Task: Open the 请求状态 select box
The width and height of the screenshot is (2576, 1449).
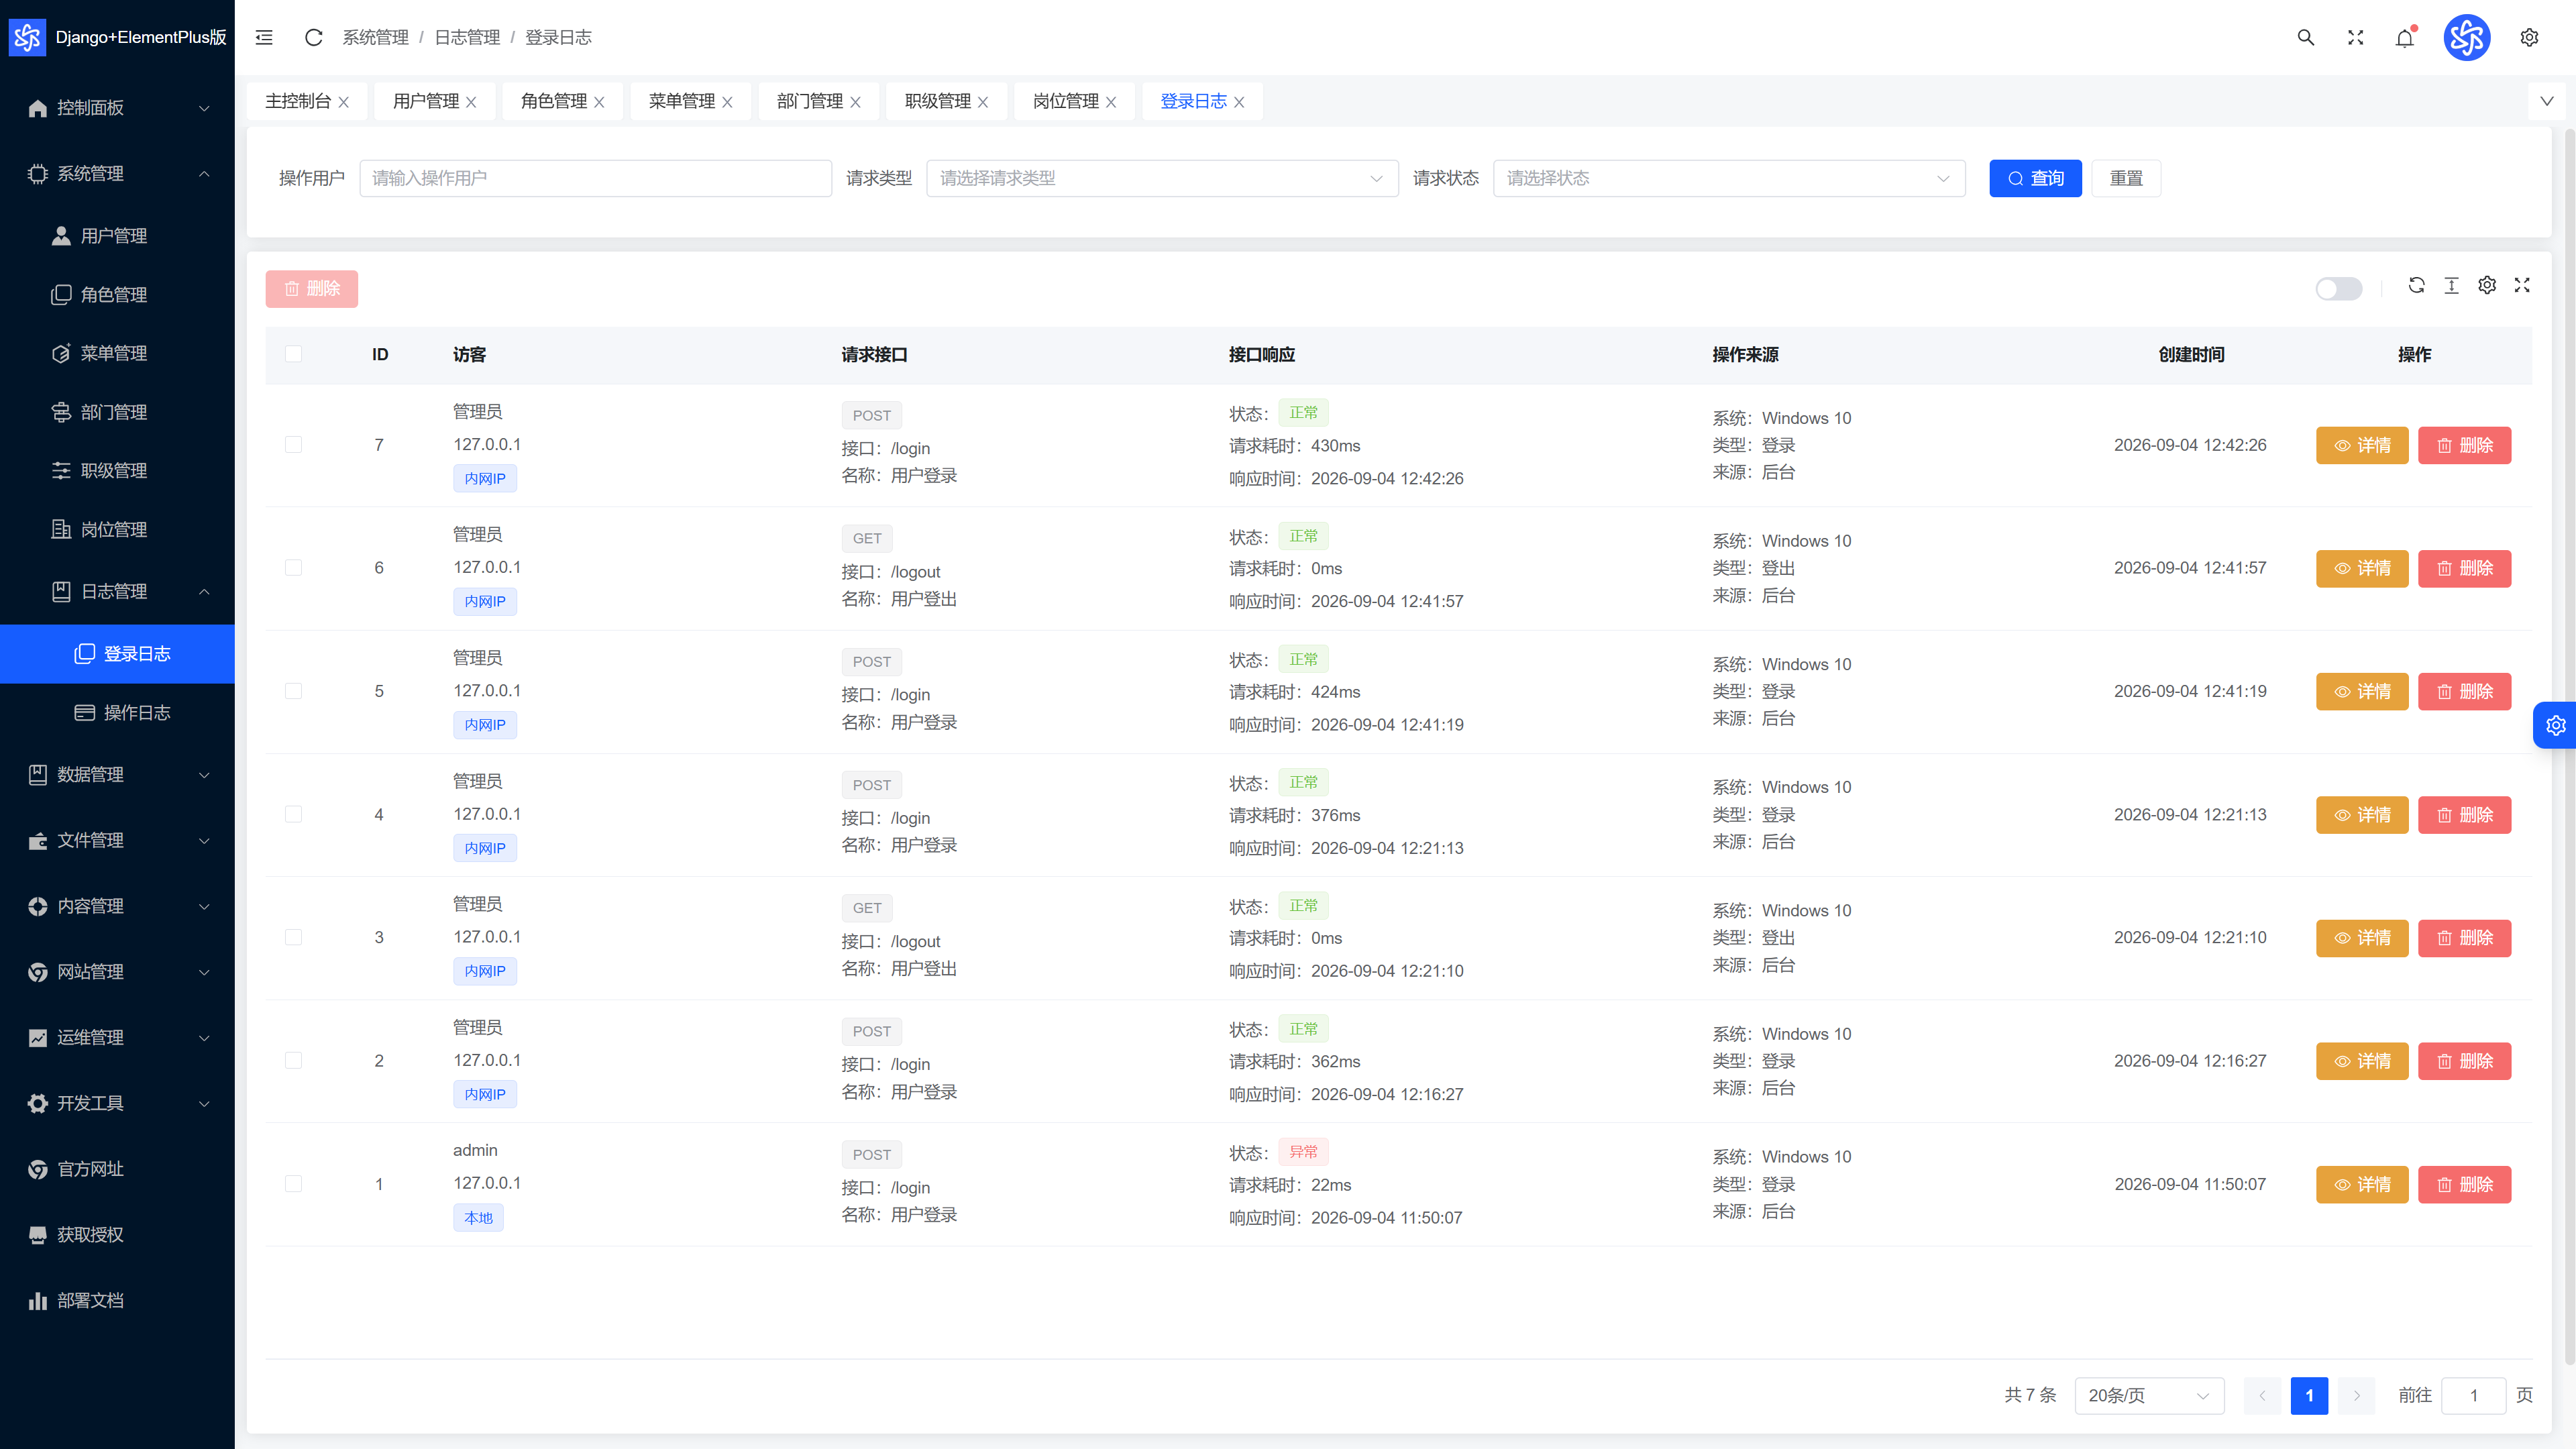Action: coord(1729,178)
